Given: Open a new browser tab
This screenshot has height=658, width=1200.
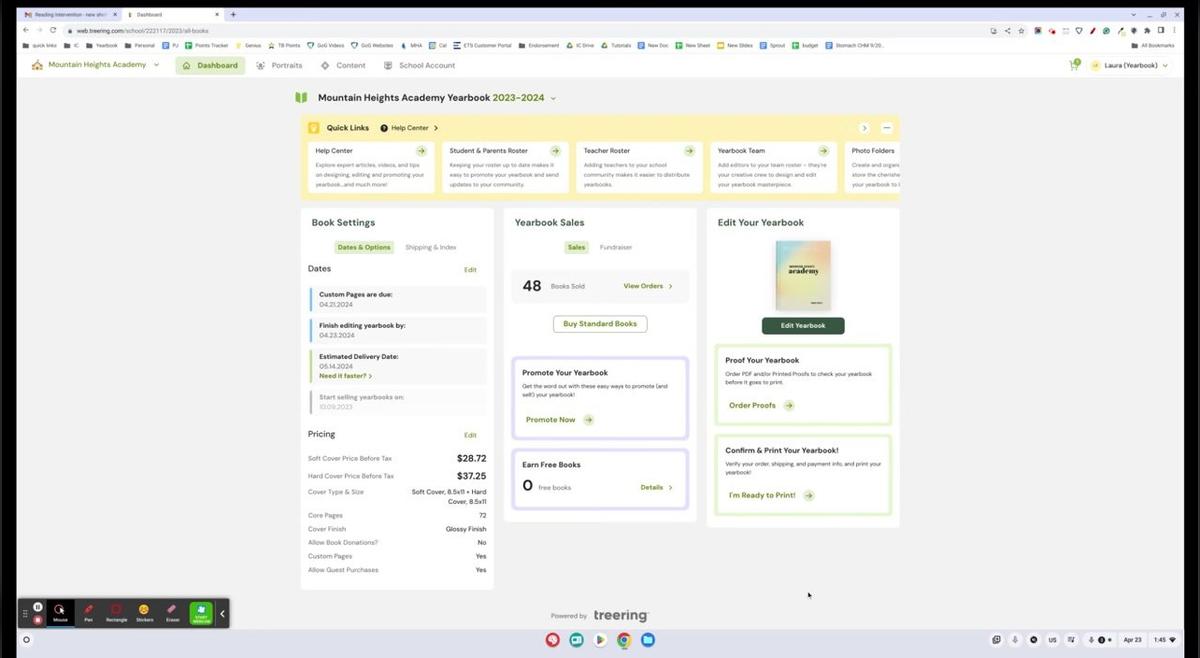Looking at the screenshot, I should pyautogui.click(x=233, y=15).
